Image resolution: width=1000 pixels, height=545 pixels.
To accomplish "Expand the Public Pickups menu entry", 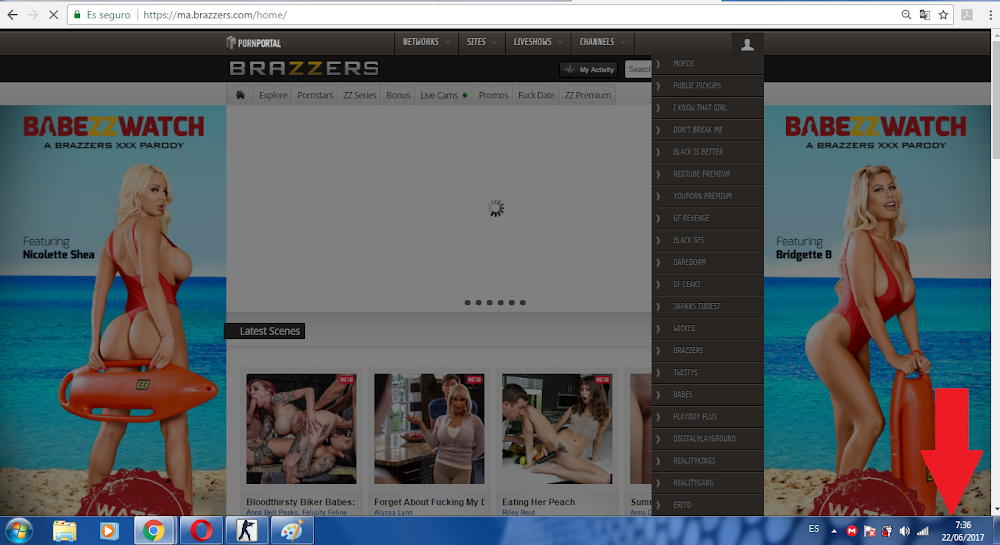I will point(707,85).
